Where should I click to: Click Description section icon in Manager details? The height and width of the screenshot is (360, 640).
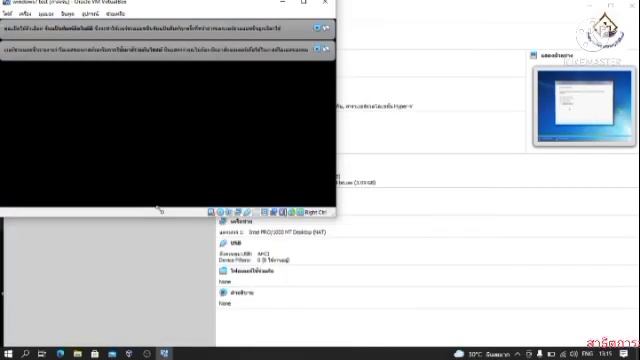[223, 293]
